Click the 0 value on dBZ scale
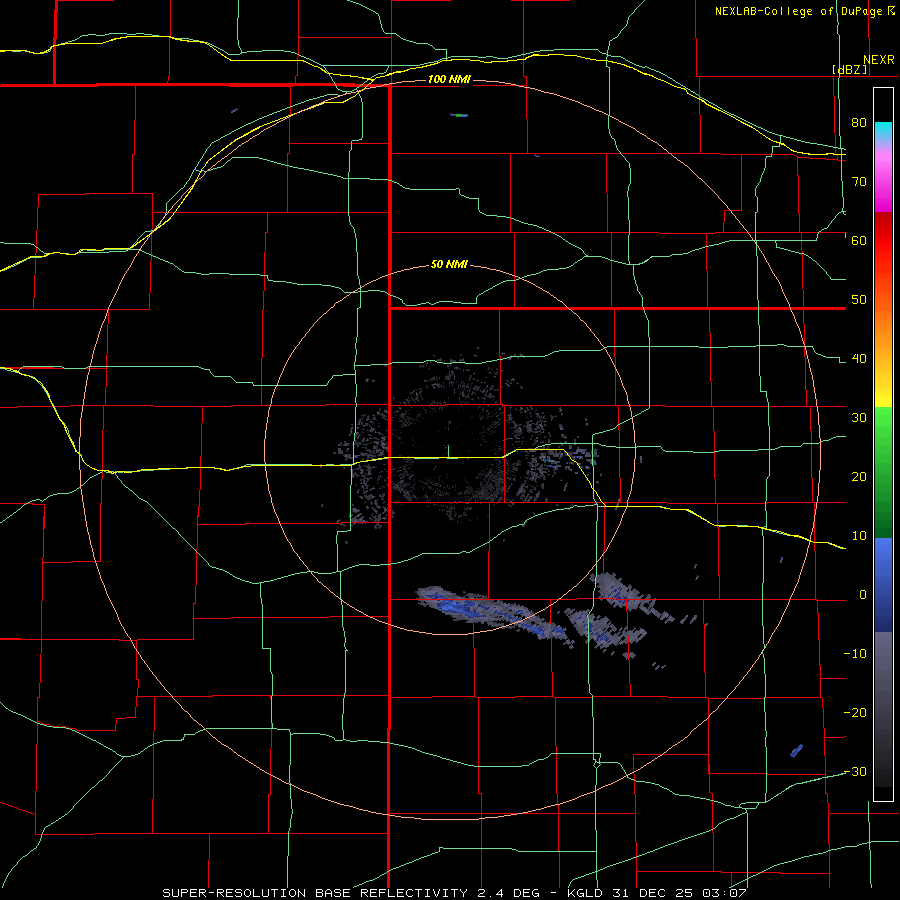Screen dimensions: 900x900 [x=863, y=595]
